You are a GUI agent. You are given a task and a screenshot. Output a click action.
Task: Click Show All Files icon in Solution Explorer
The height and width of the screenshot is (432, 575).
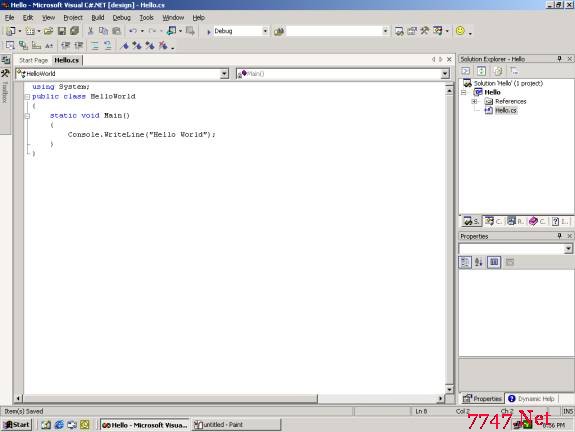[498, 71]
